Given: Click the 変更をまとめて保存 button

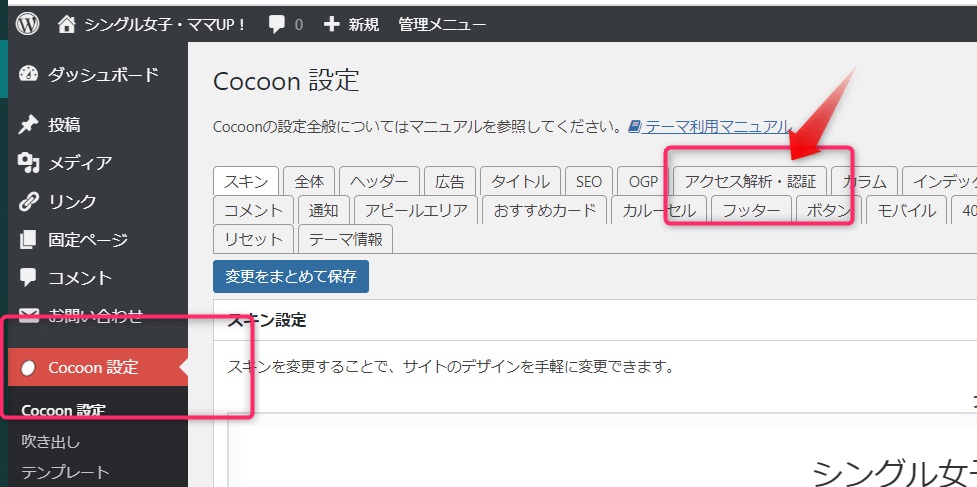Looking at the screenshot, I should click(291, 276).
